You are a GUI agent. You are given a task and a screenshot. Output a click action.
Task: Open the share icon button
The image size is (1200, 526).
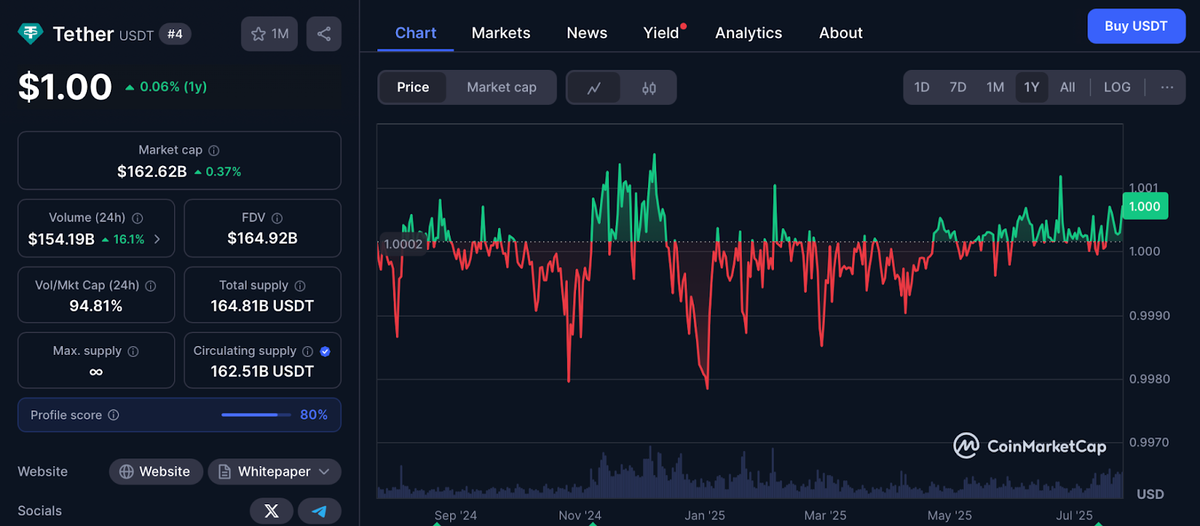(324, 34)
